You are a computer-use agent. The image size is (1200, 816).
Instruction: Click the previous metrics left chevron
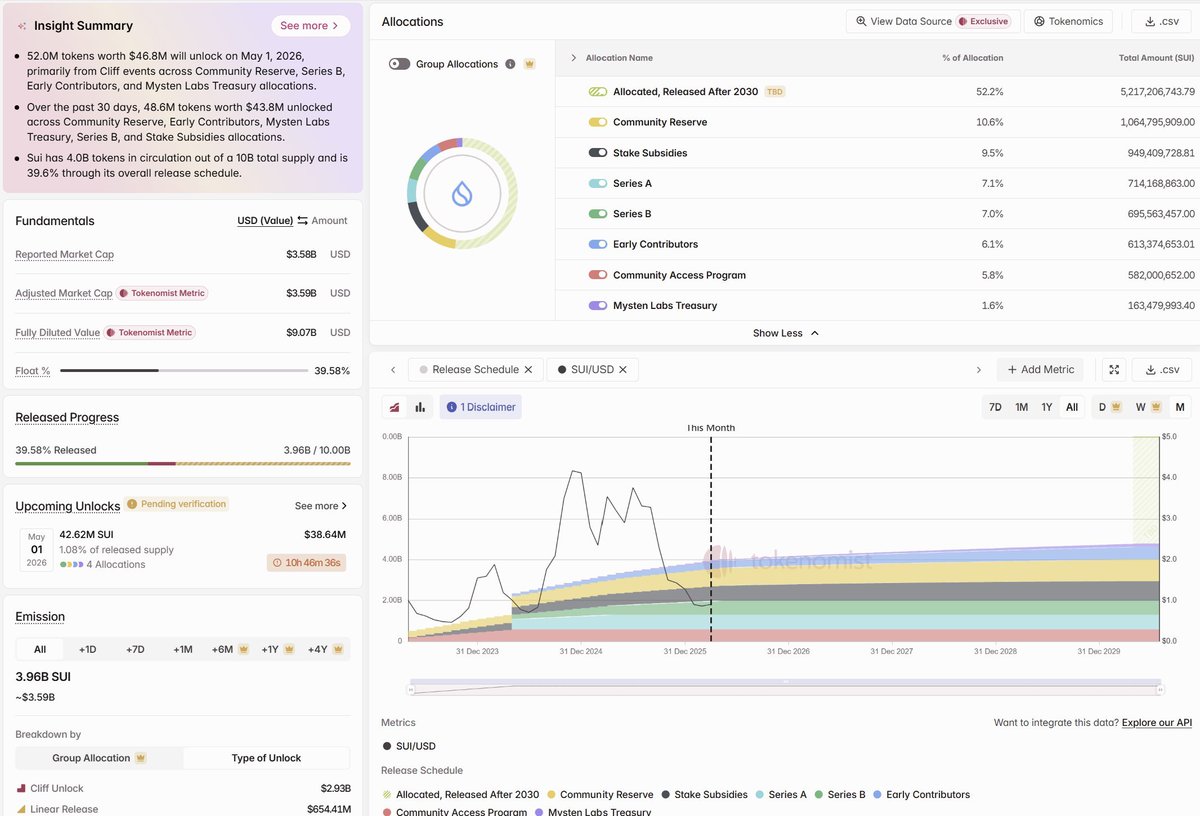pos(393,370)
